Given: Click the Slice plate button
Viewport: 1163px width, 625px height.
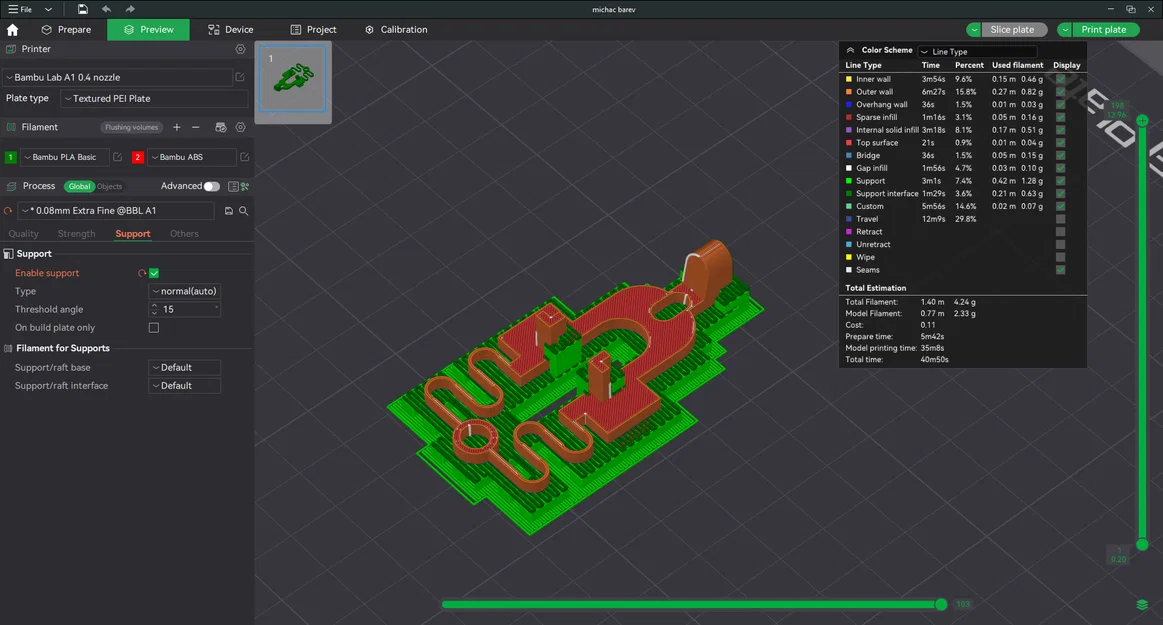Looking at the screenshot, I should coord(1014,30).
